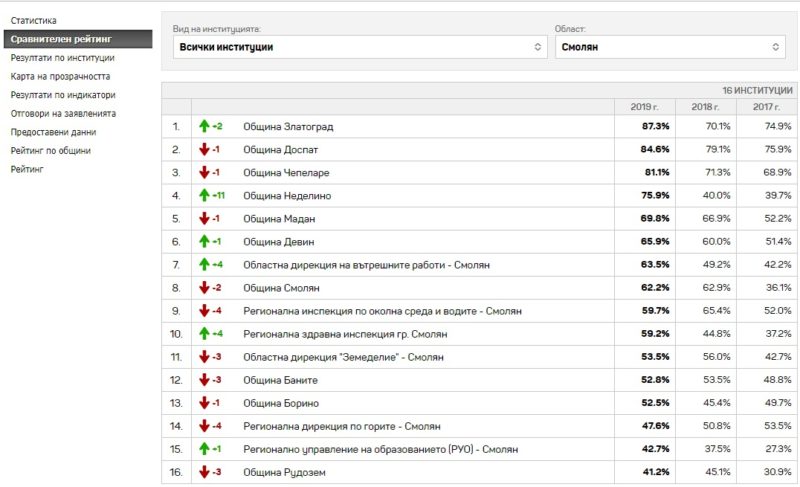Click the 2019 г. column header
This screenshot has height=487, width=800.
644,107
